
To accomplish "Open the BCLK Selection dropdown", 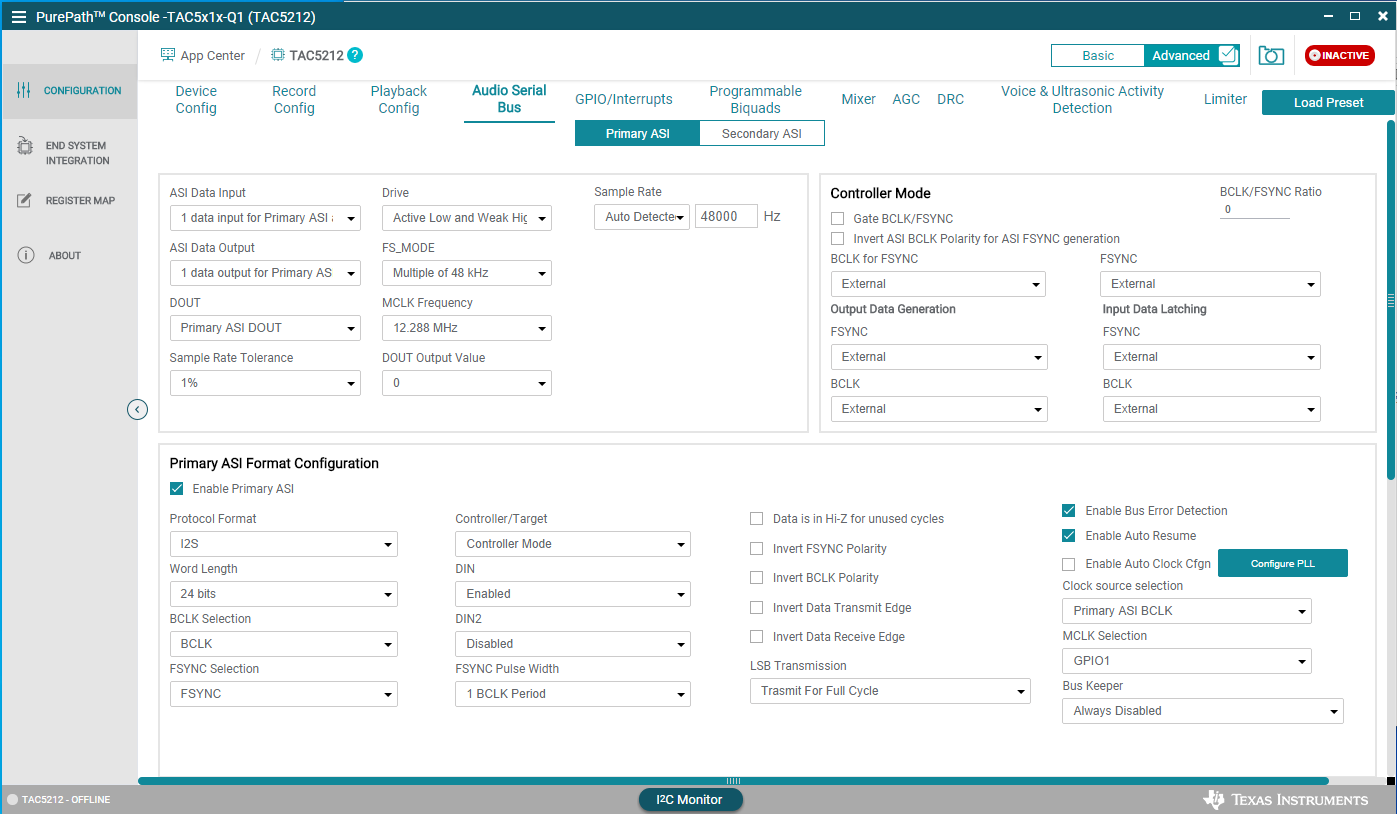I will coord(284,644).
